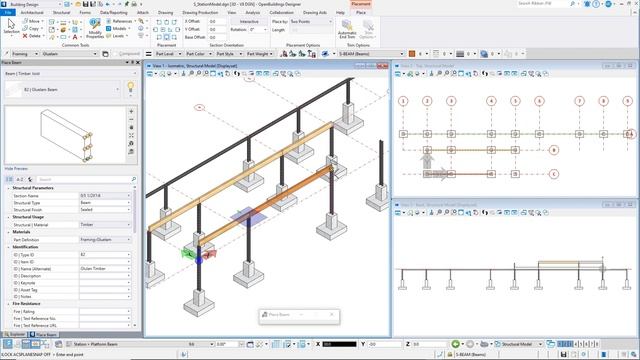Click the Search Ribbon input field
Image resolution: width=640 pixels, height=360 pixels.
(542, 4)
